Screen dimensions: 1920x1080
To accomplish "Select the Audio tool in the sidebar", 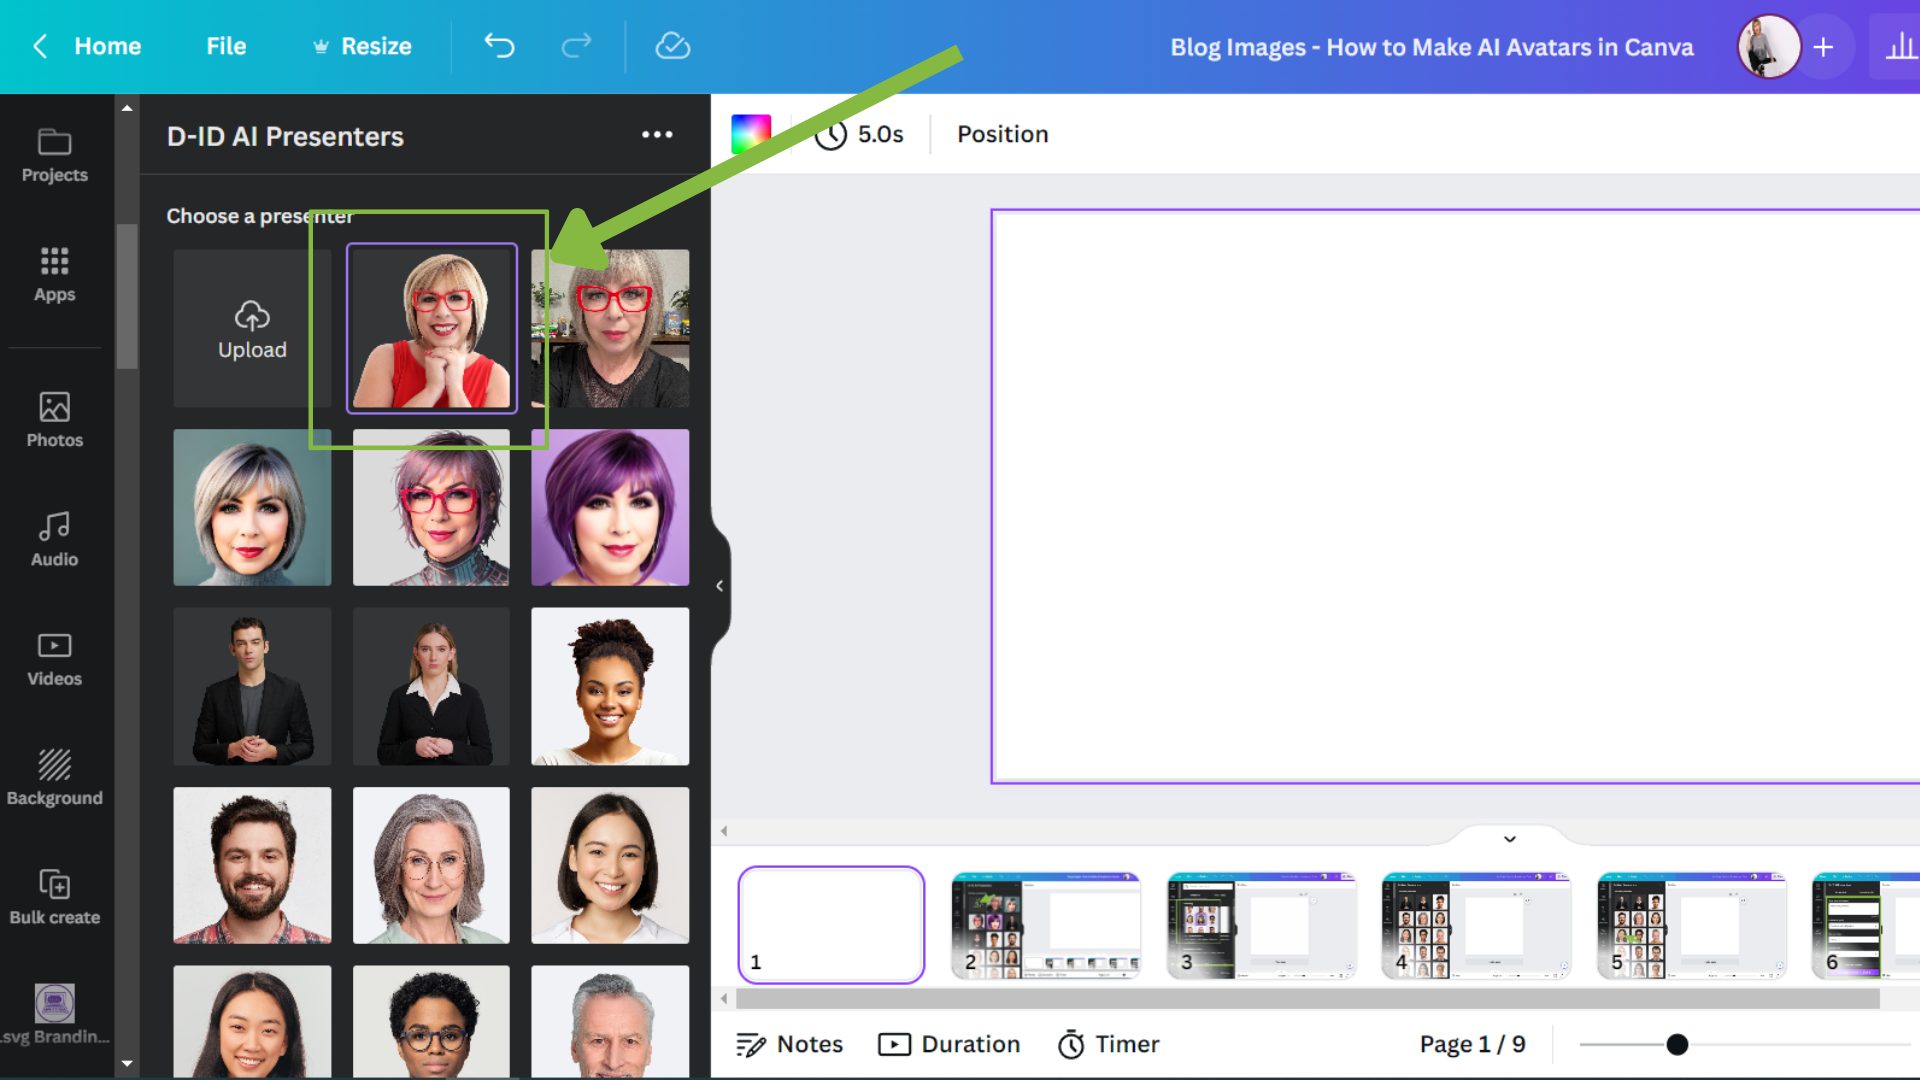I will [54, 540].
